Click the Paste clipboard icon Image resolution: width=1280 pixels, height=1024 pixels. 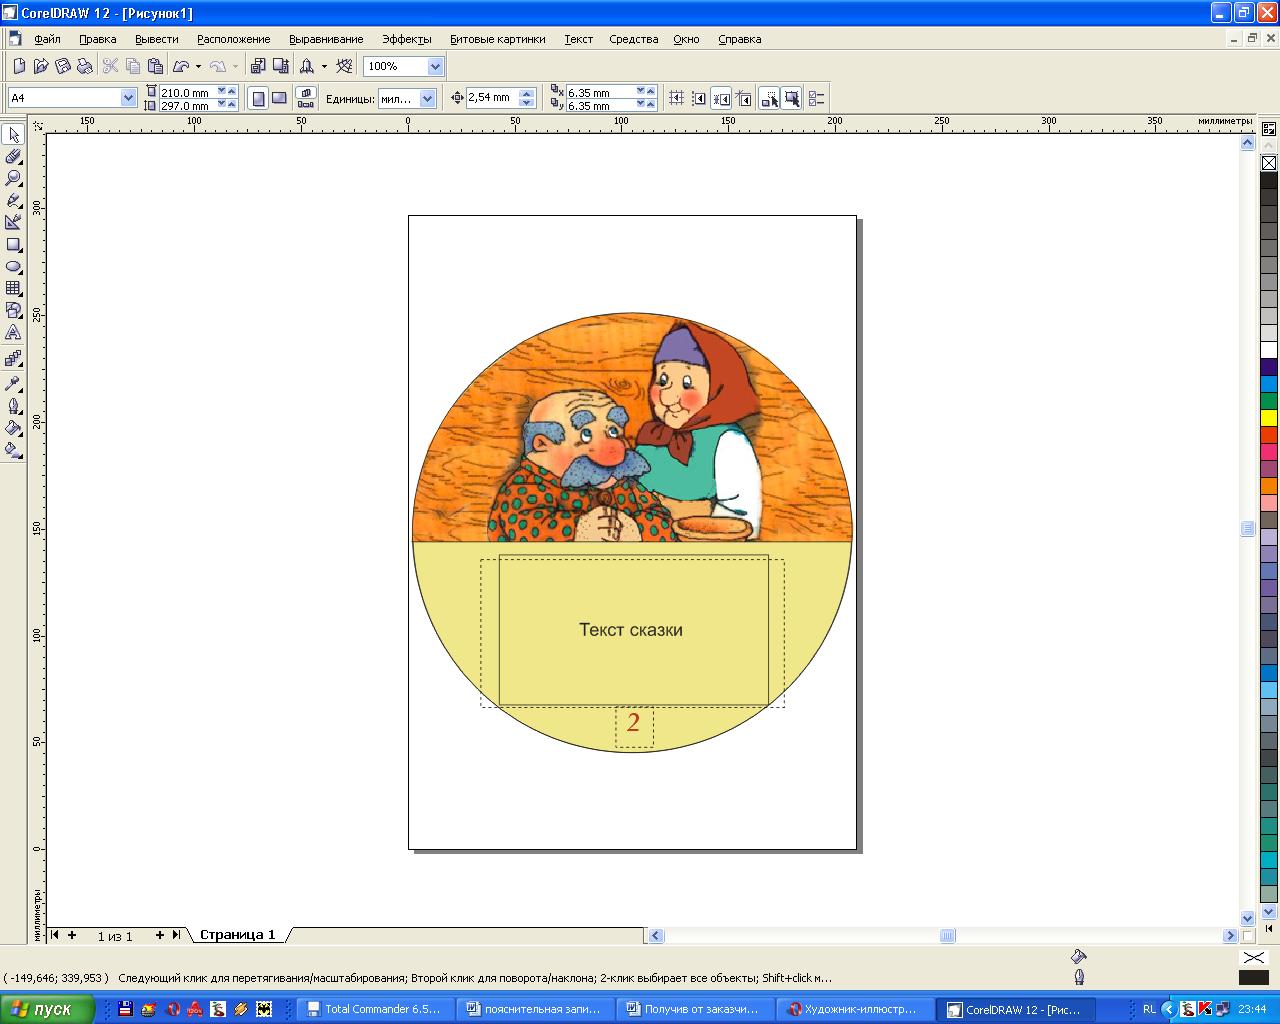(x=155, y=66)
